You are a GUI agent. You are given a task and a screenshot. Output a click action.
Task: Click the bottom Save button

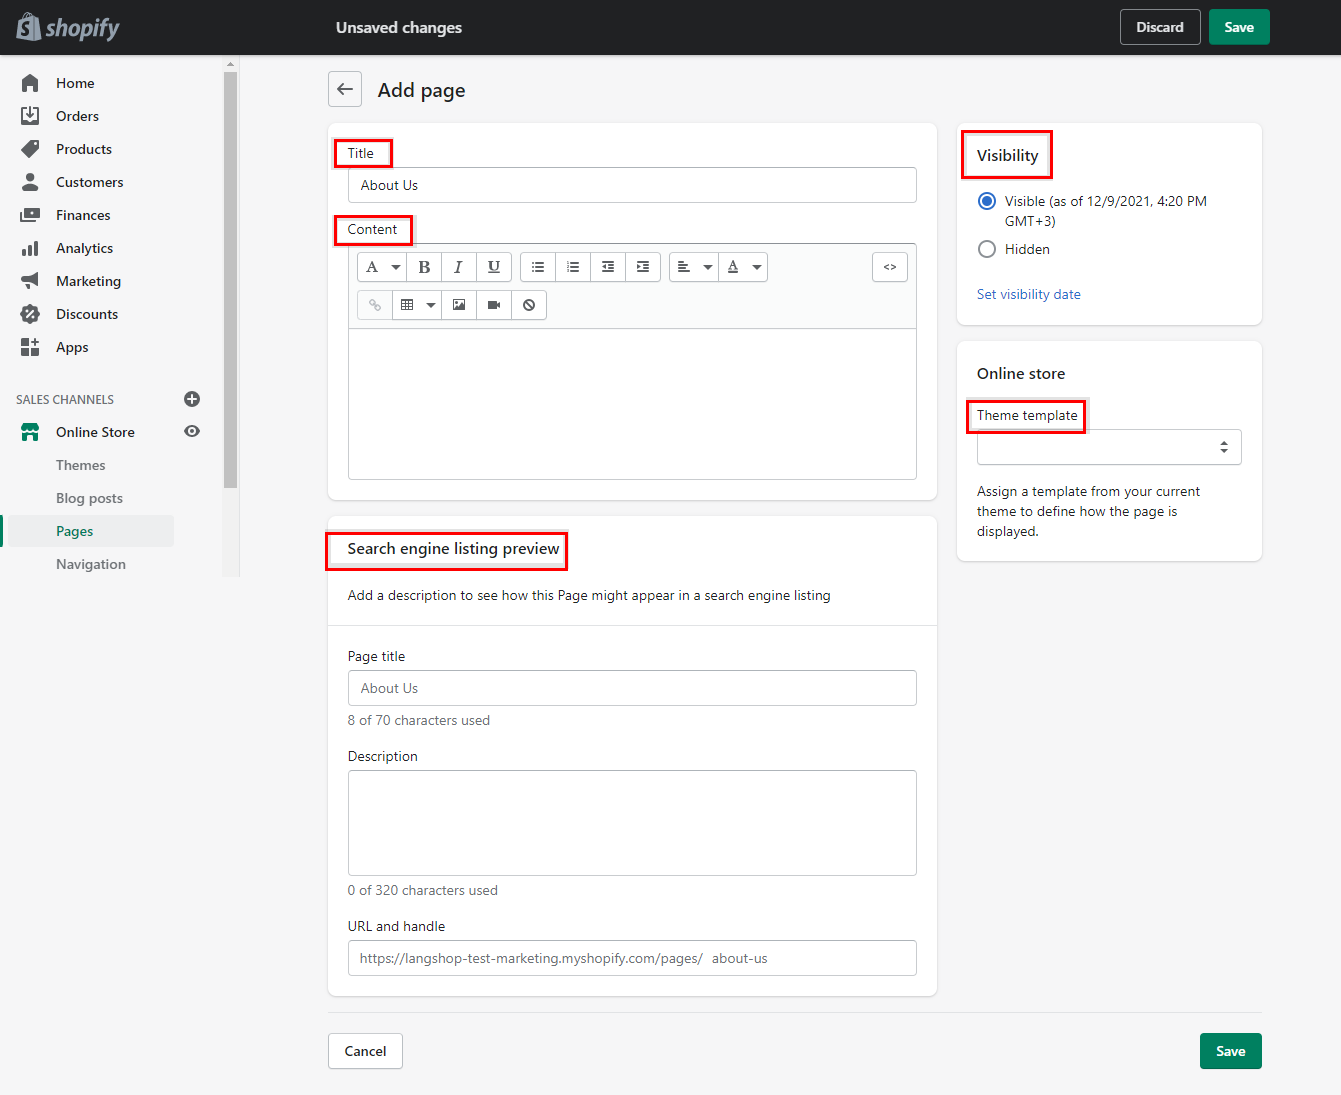1231,1051
